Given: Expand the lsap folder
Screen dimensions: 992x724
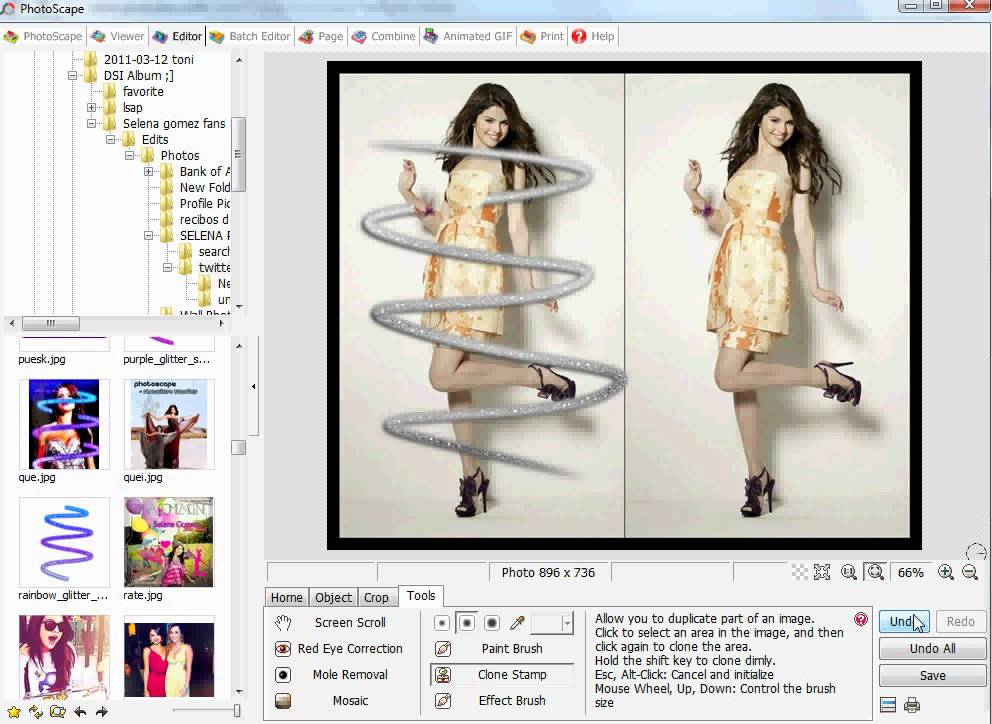Looking at the screenshot, I should click(91, 108).
